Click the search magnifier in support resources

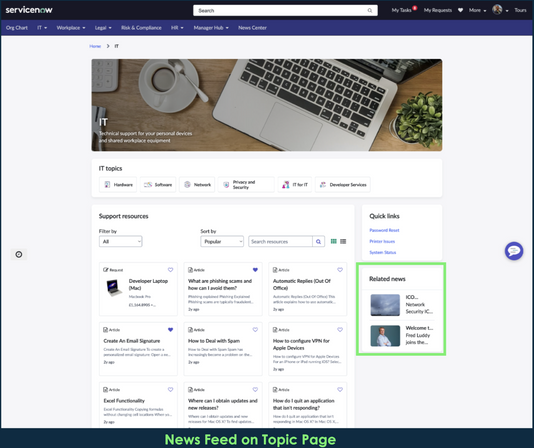[x=318, y=242]
